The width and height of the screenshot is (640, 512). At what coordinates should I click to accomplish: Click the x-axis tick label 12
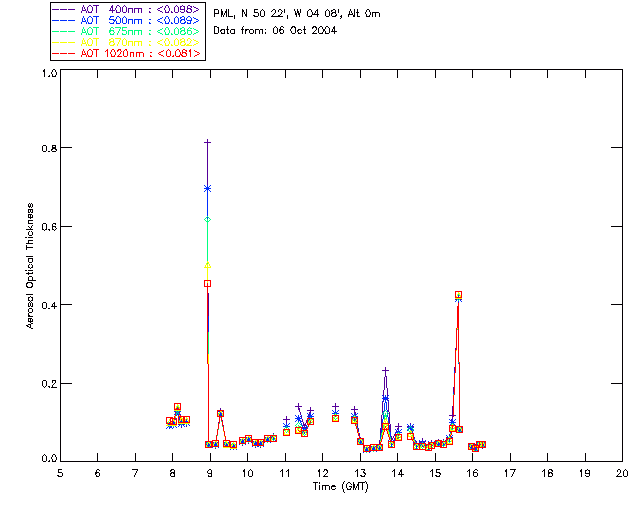pos(322,473)
